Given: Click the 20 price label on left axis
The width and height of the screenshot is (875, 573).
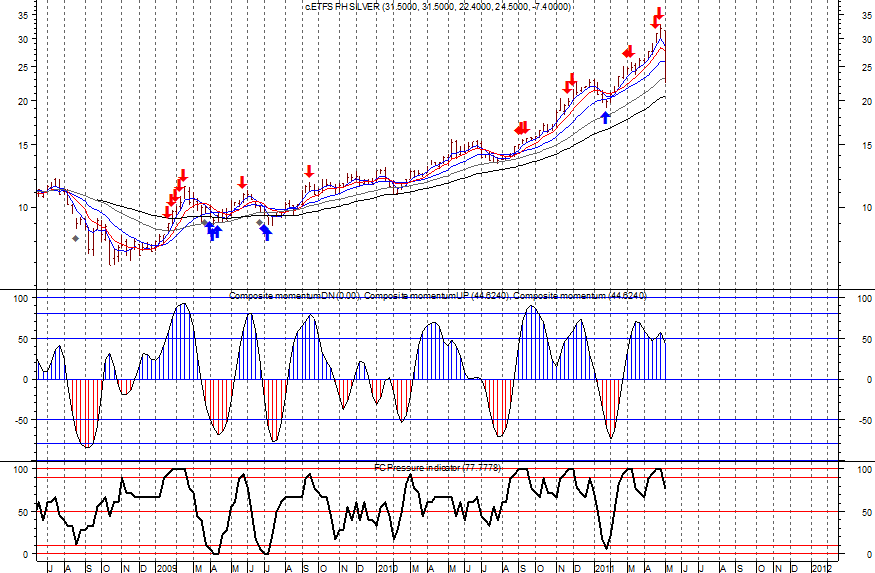Looking at the screenshot, I should coord(22,102).
